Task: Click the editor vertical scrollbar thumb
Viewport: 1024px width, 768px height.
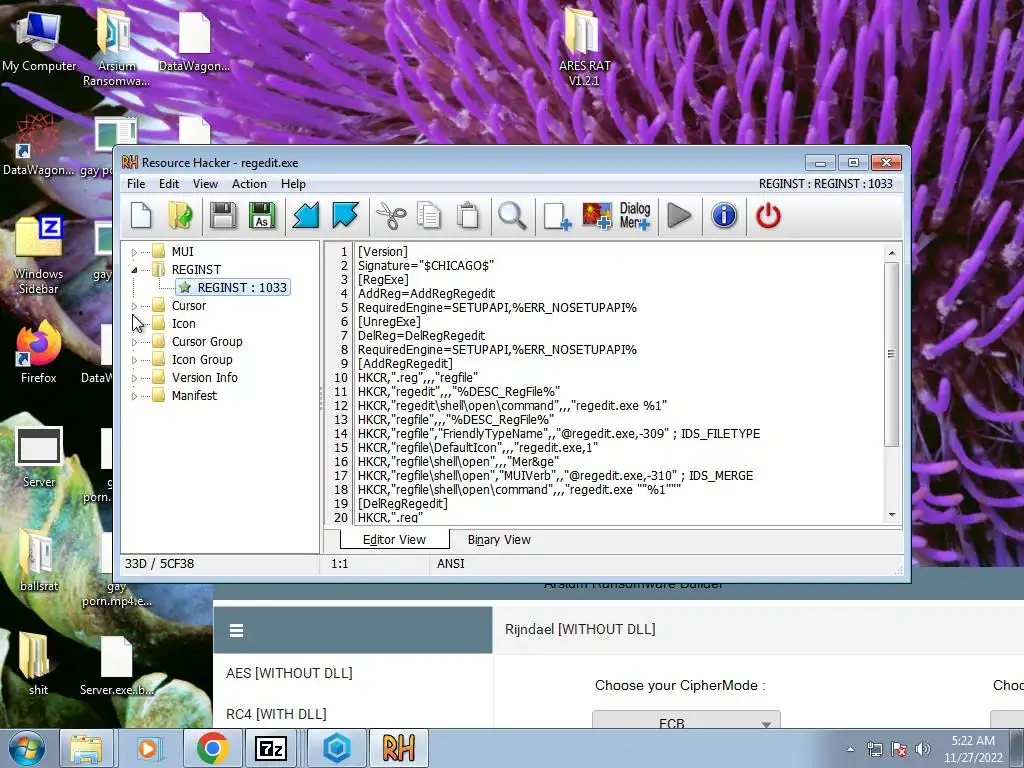Action: pos(892,355)
